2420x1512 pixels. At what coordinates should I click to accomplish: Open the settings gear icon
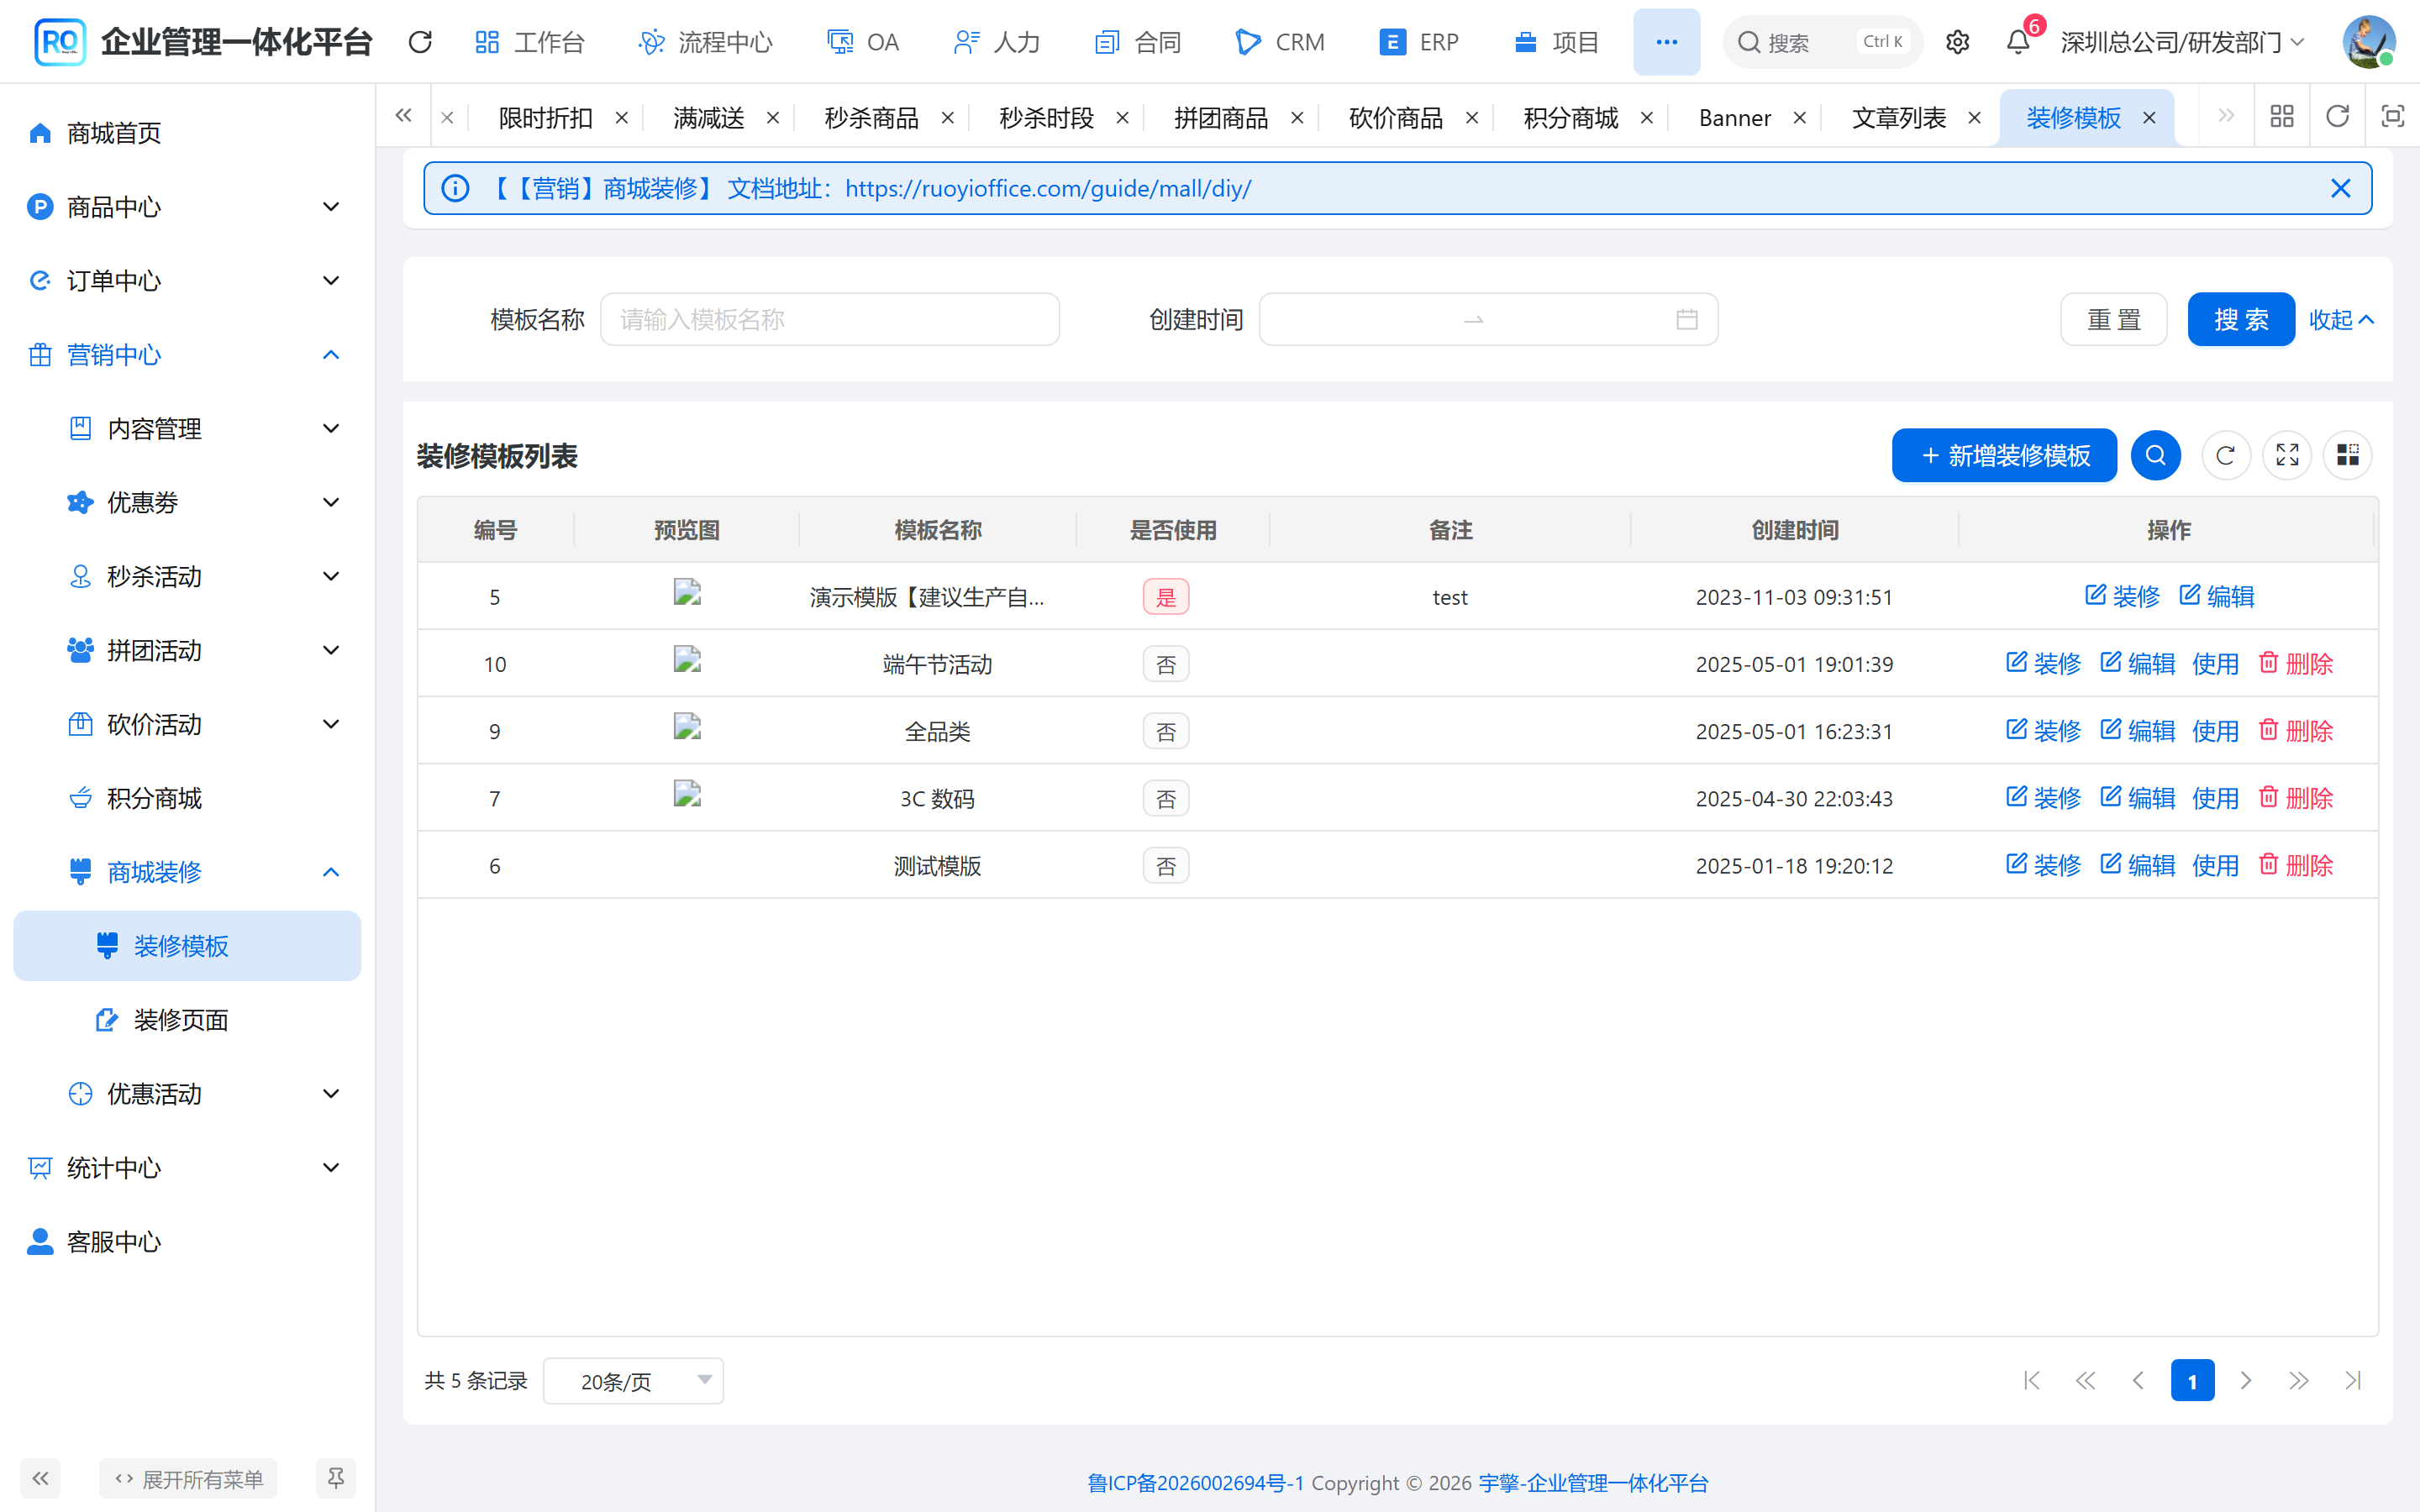point(1957,42)
